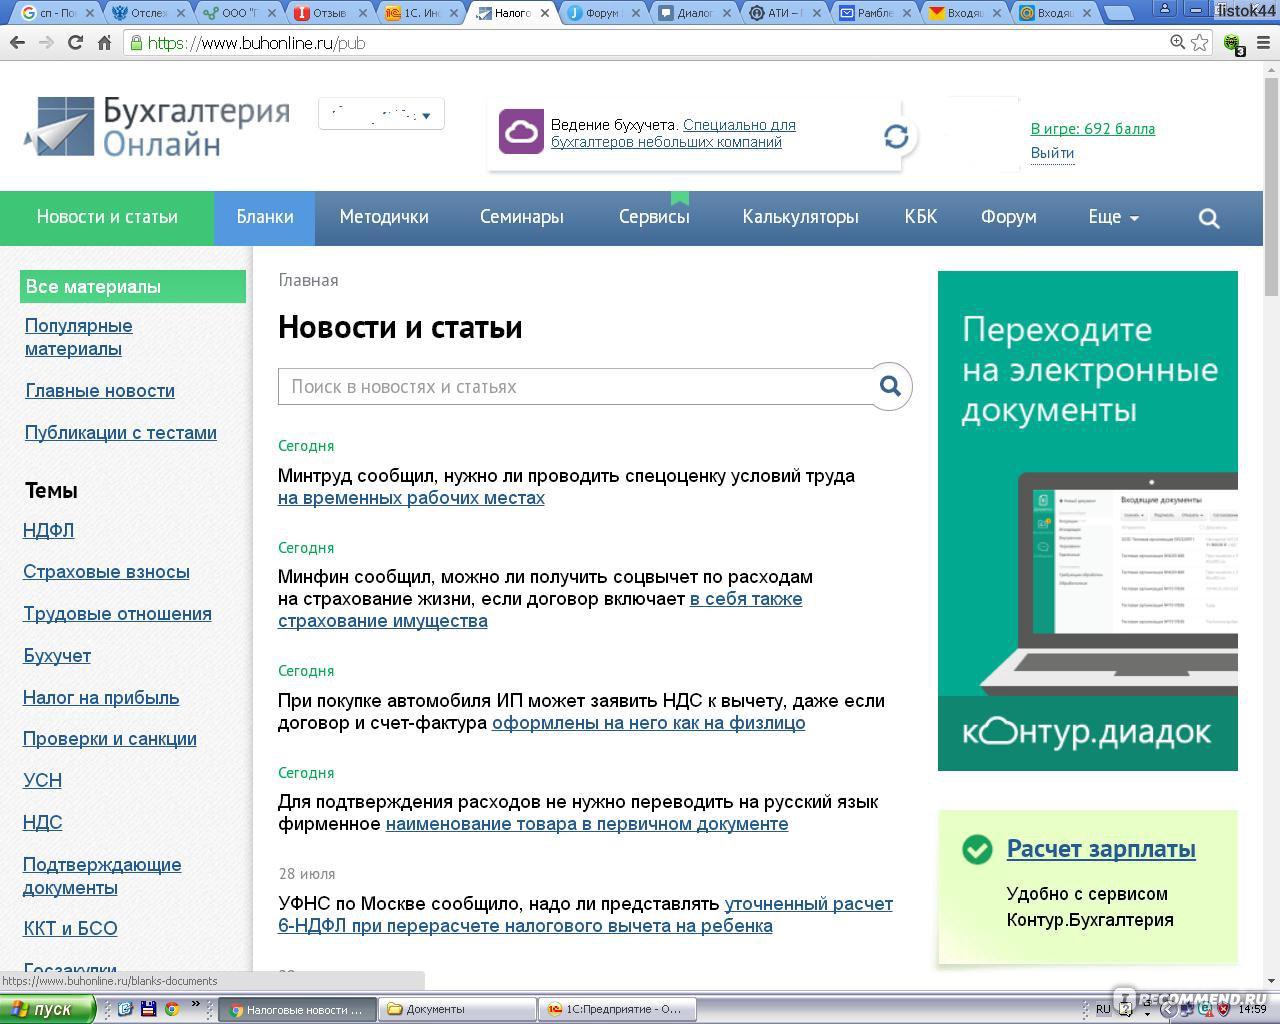Click the green checkmark next to Расчет зарплаты

[x=977, y=849]
